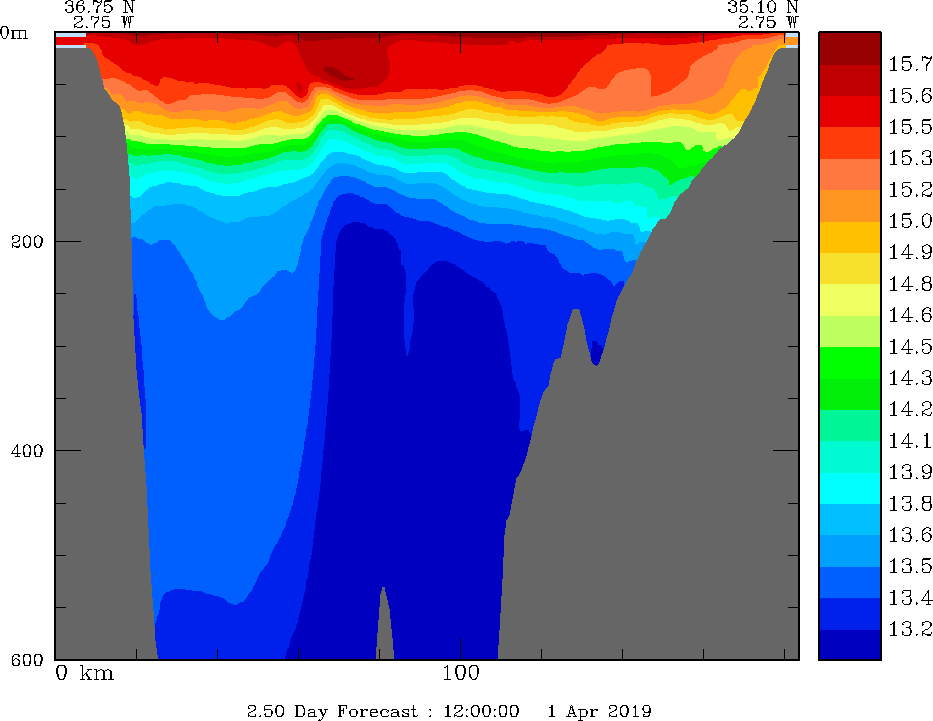Pick the colorbar swatch between 15.6 and 15.5
The image size is (933, 721).
point(850,111)
